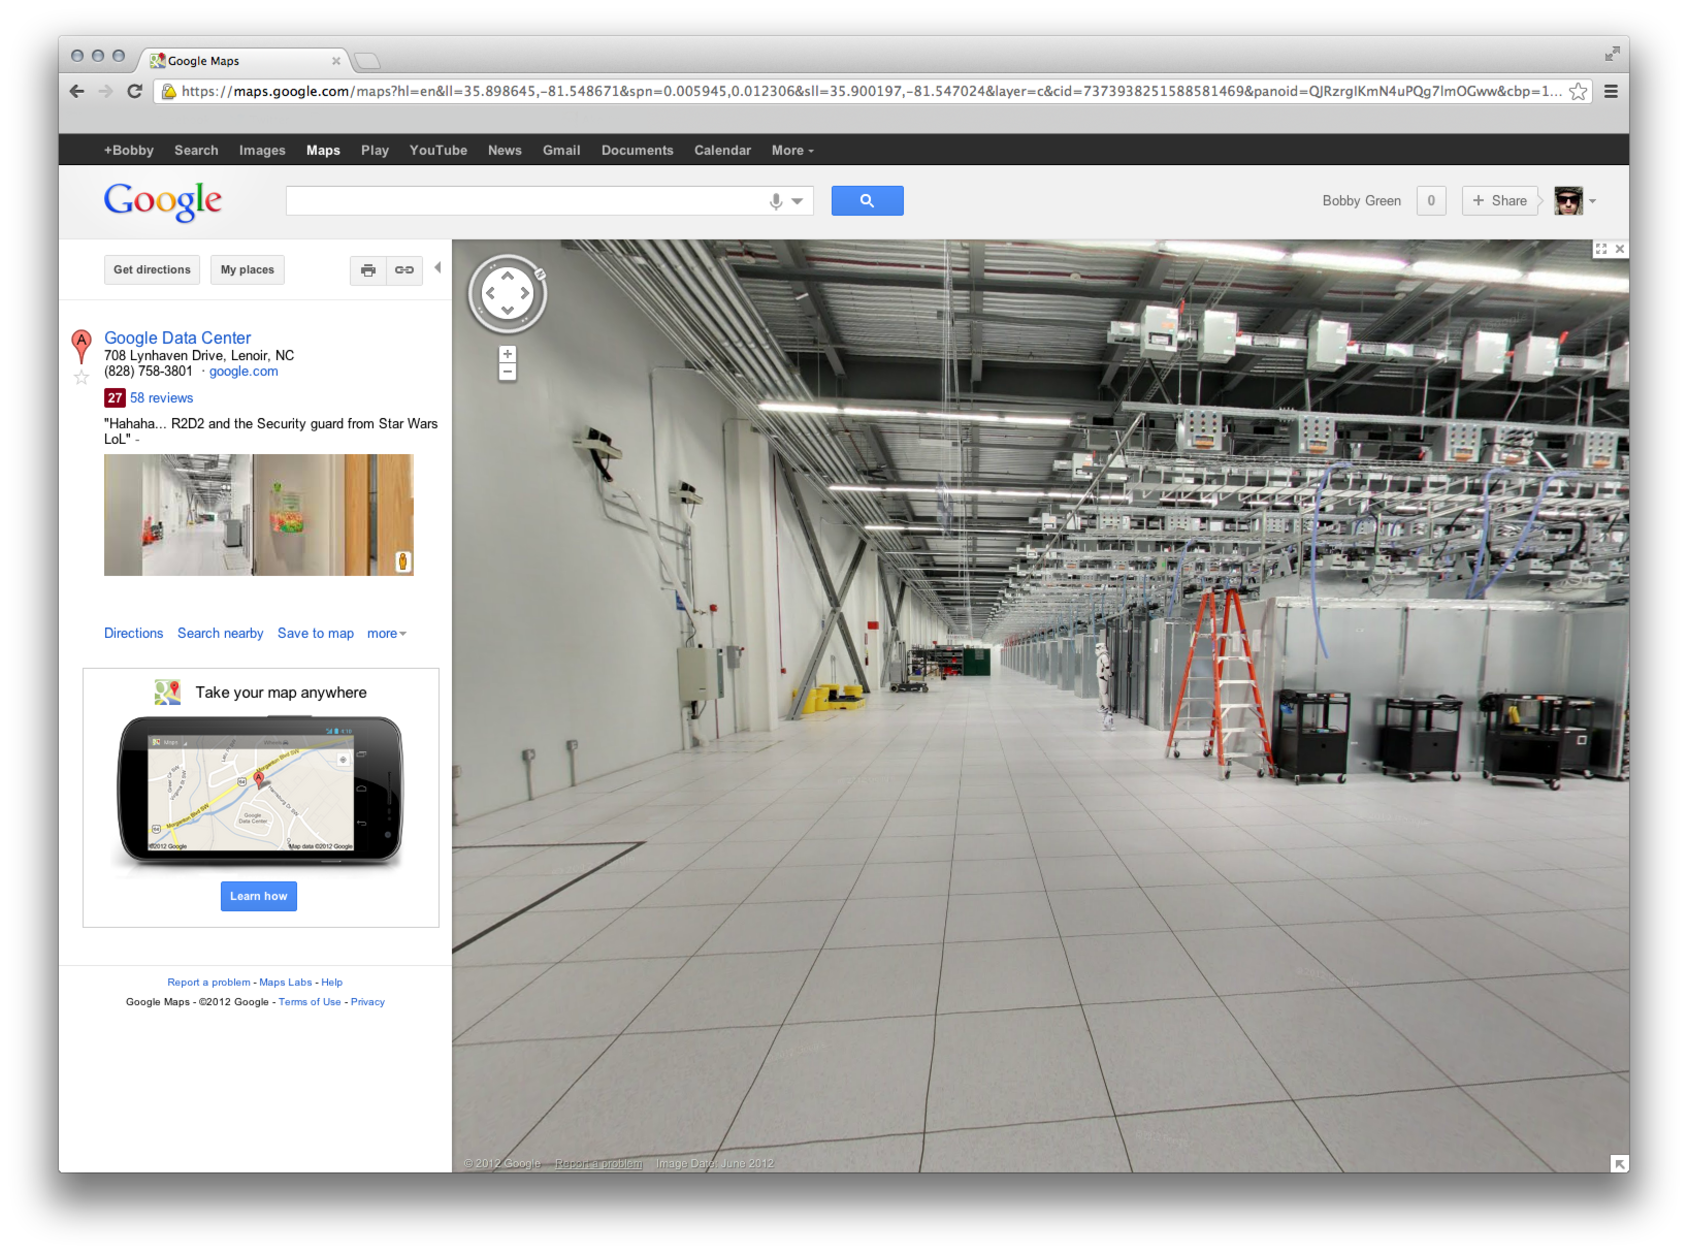1688x1254 pixels.
Task: Open account dropdown arrow beside avatar
Action: [x=1593, y=201]
